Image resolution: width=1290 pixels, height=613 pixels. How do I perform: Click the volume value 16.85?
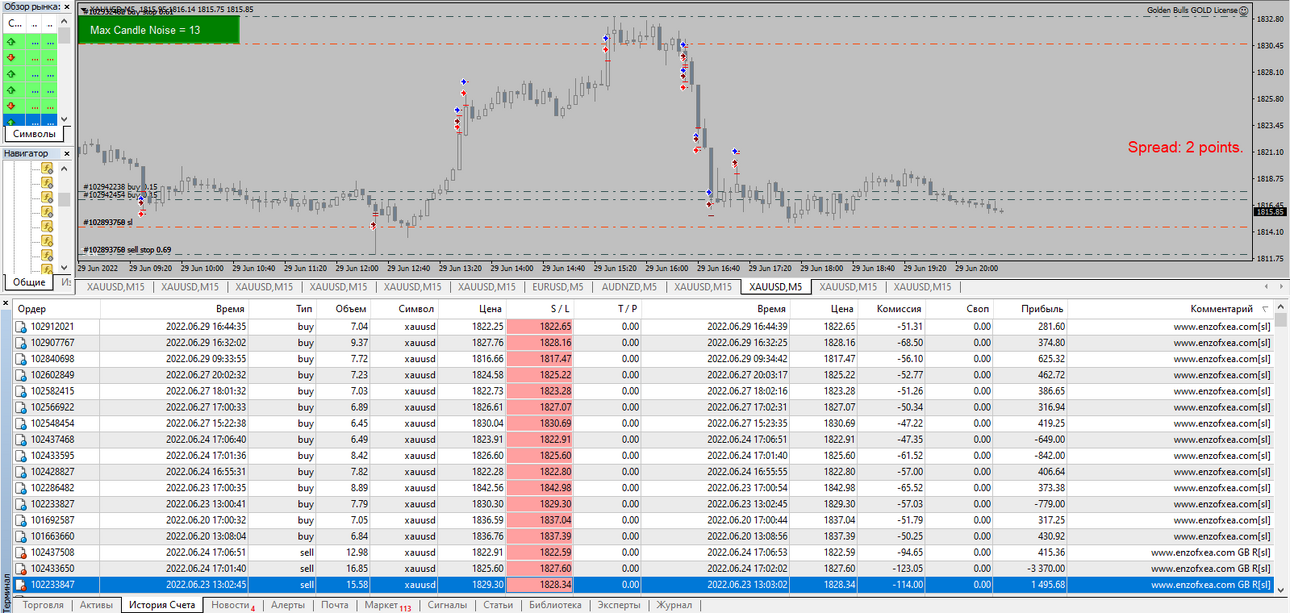354,568
